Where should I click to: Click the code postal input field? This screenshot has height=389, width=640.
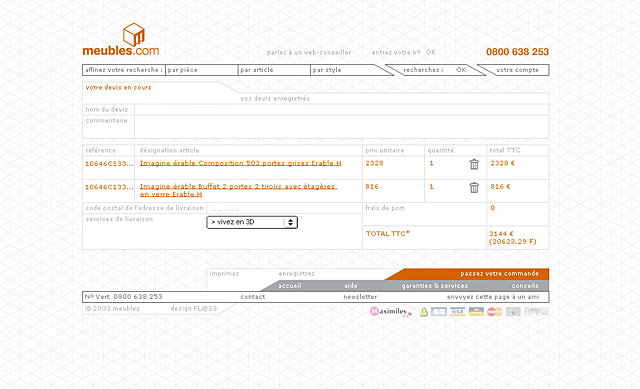pos(284,208)
